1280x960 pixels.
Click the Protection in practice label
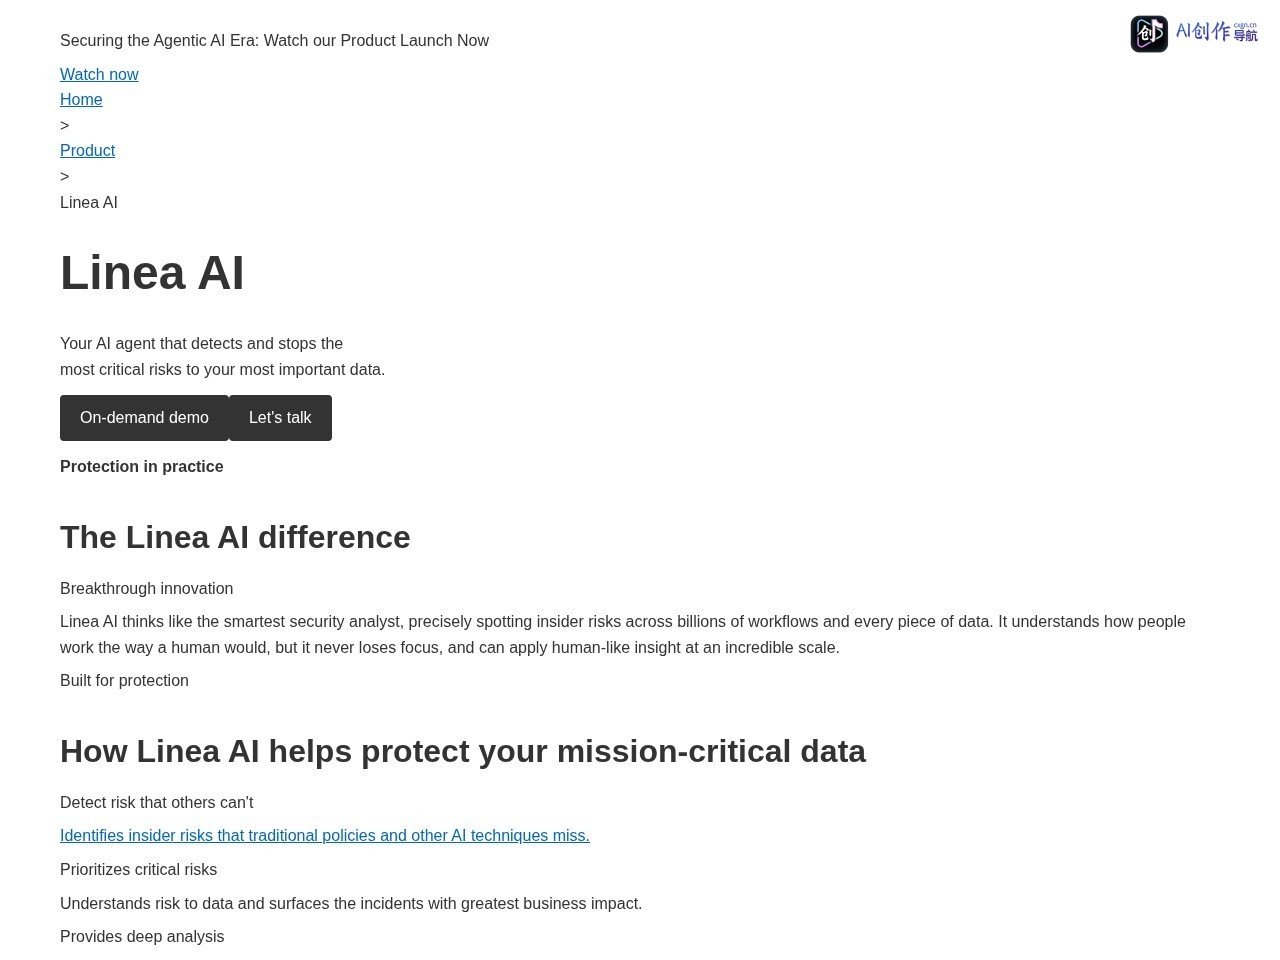(x=141, y=466)
